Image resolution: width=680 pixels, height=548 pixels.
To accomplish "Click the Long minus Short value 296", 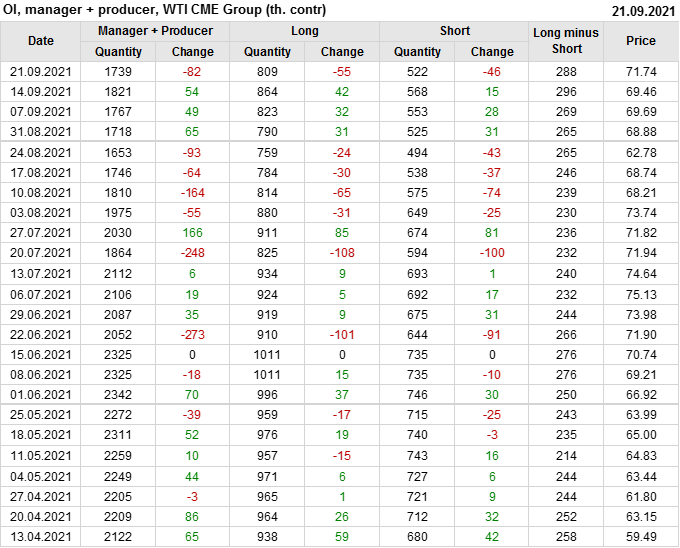I will (566, 90).
